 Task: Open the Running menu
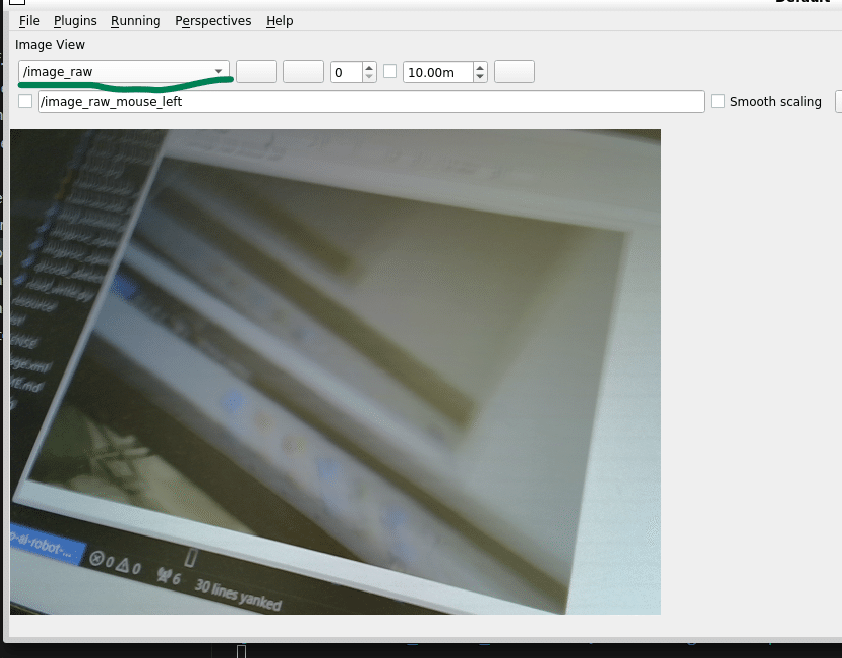[135, 20]
